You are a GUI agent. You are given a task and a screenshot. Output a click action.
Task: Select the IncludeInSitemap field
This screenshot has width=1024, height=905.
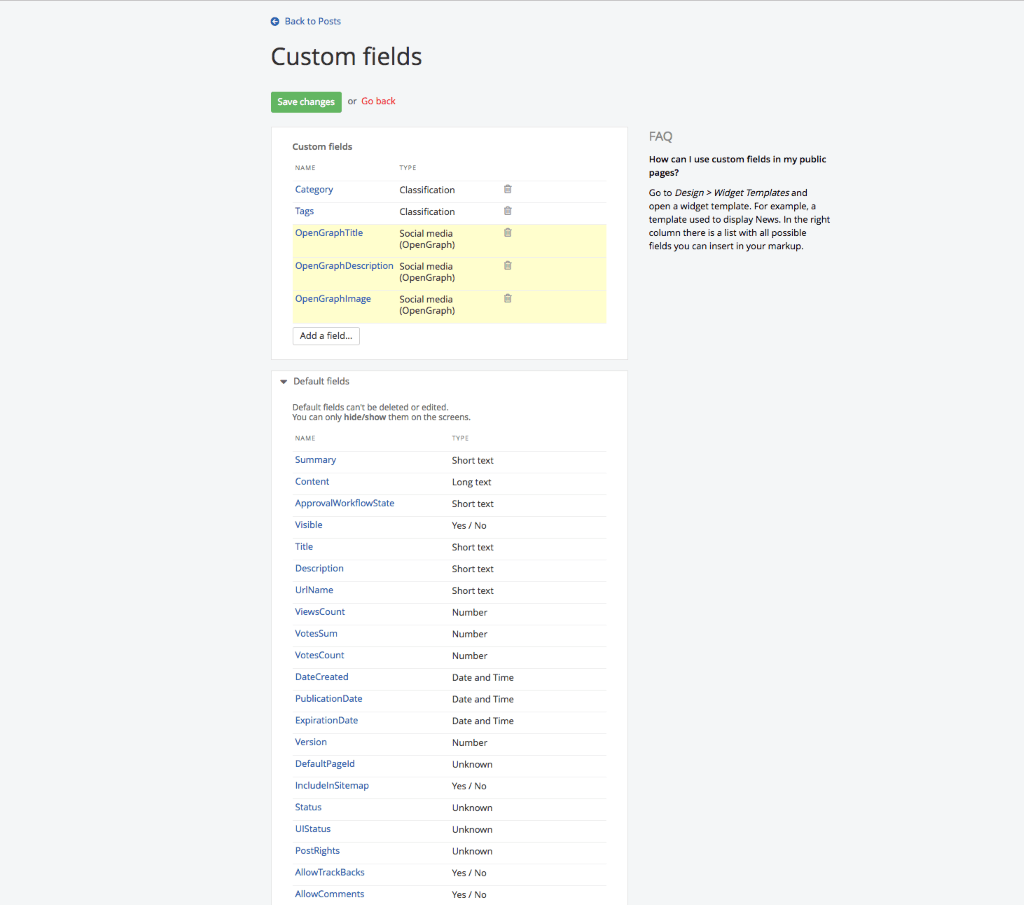(332, 786)
